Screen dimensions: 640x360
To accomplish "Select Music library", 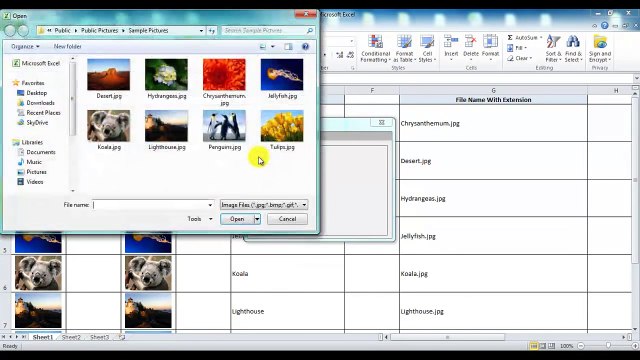I will click(x=29, y=162).
